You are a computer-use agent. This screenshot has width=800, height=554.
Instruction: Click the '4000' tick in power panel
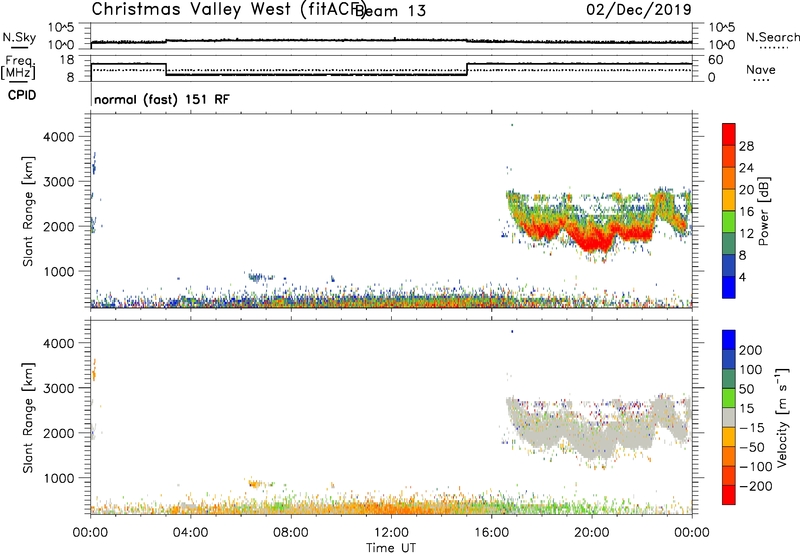click(x=58, y=137)
